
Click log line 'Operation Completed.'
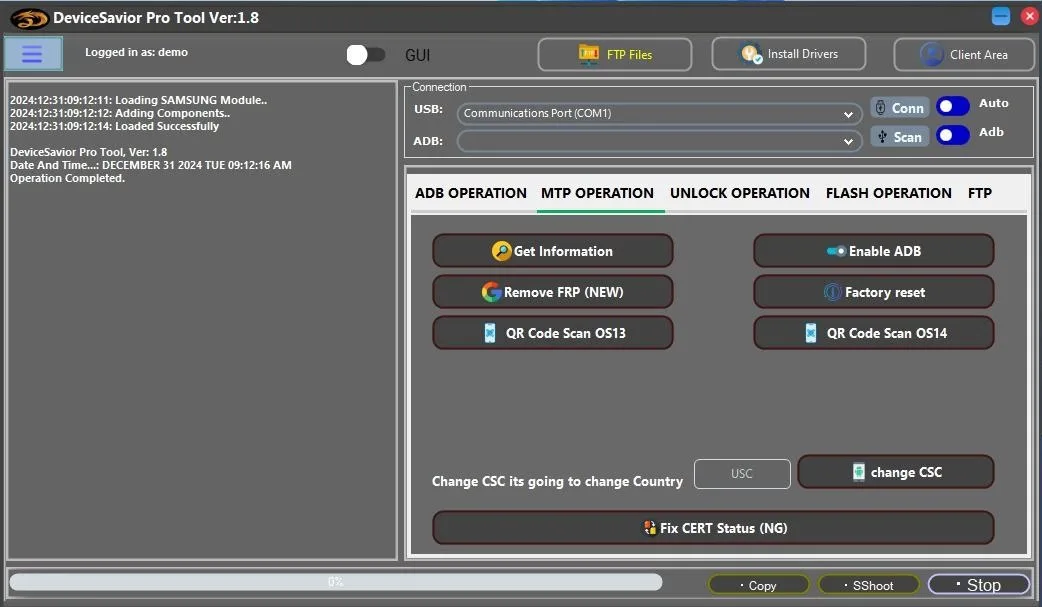point(67,178)
